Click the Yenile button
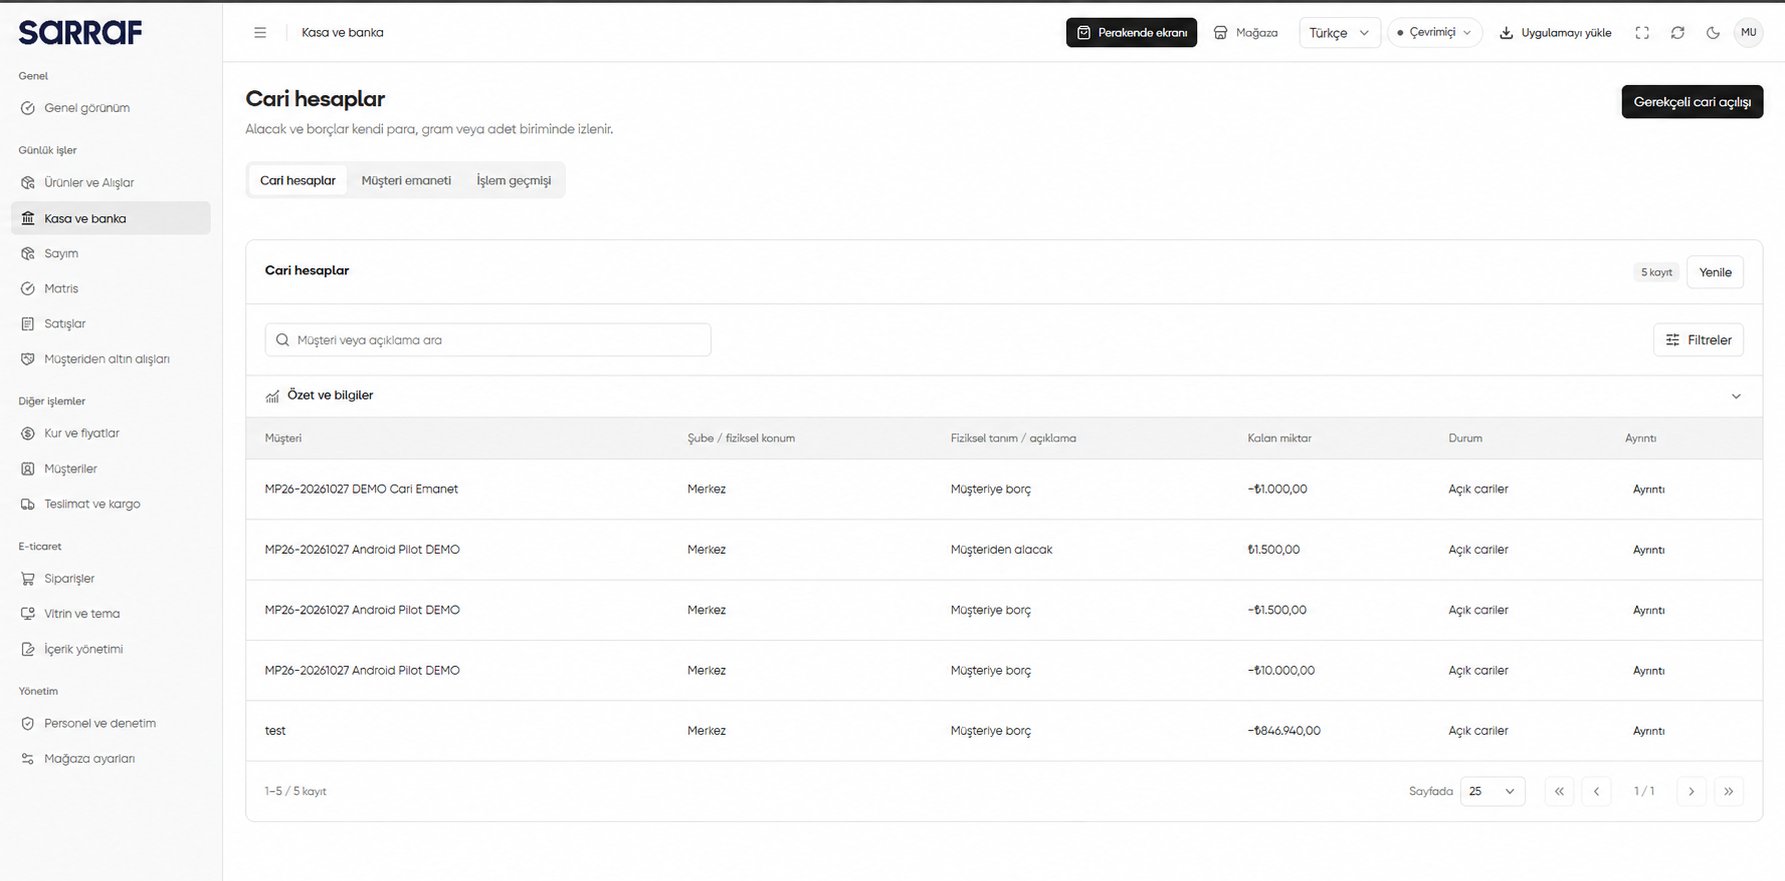The width and height of the screenshot is (1785, 881). tap(1715, 272)
